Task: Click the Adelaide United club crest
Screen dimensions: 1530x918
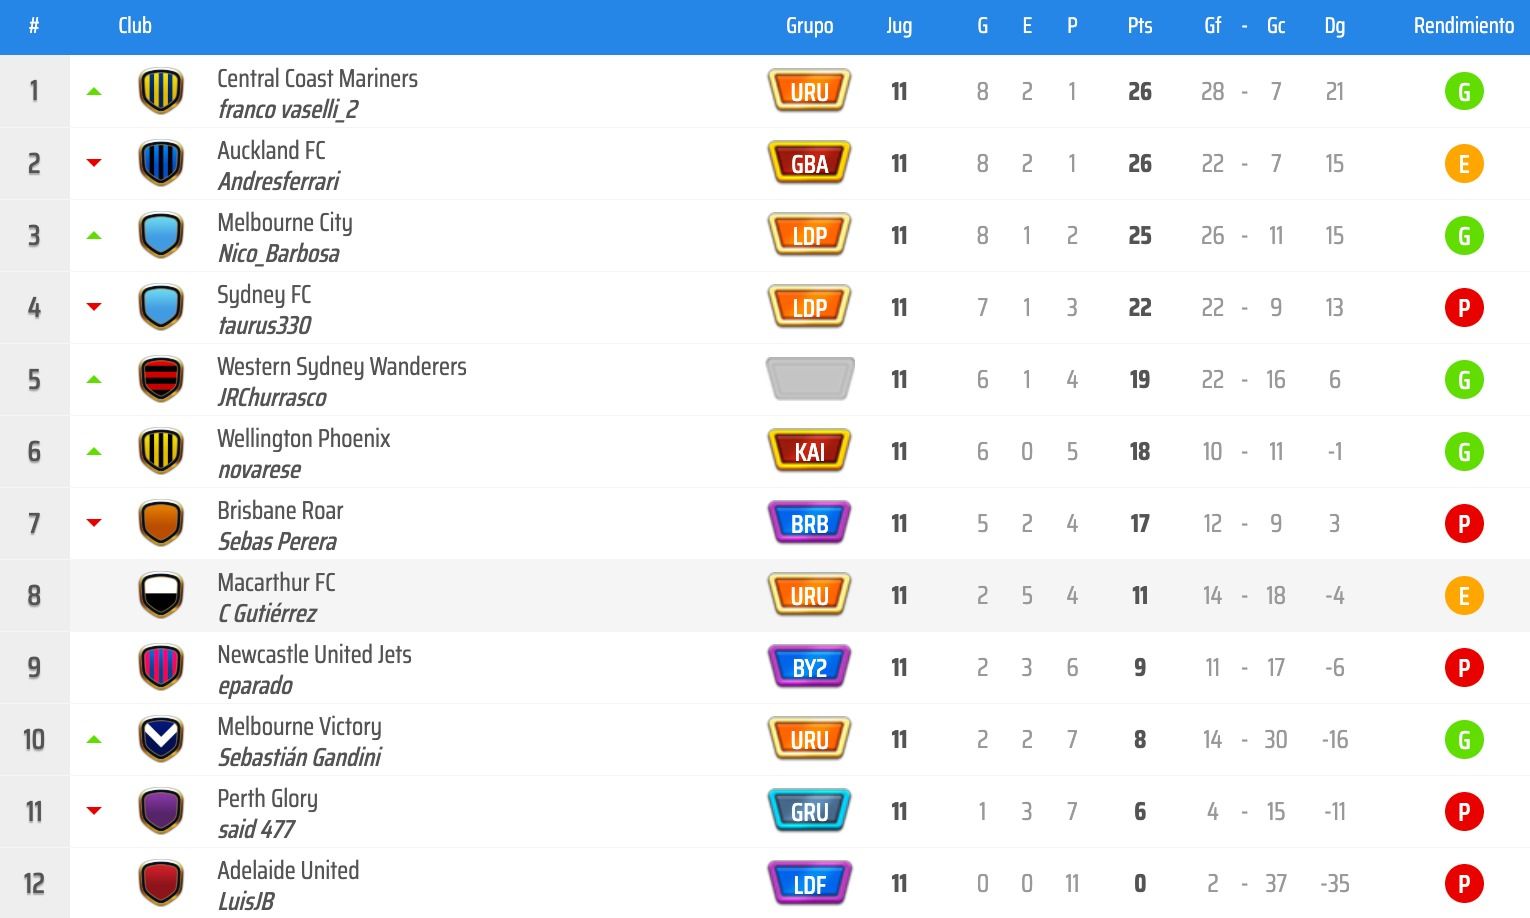Action: point(161,883)
